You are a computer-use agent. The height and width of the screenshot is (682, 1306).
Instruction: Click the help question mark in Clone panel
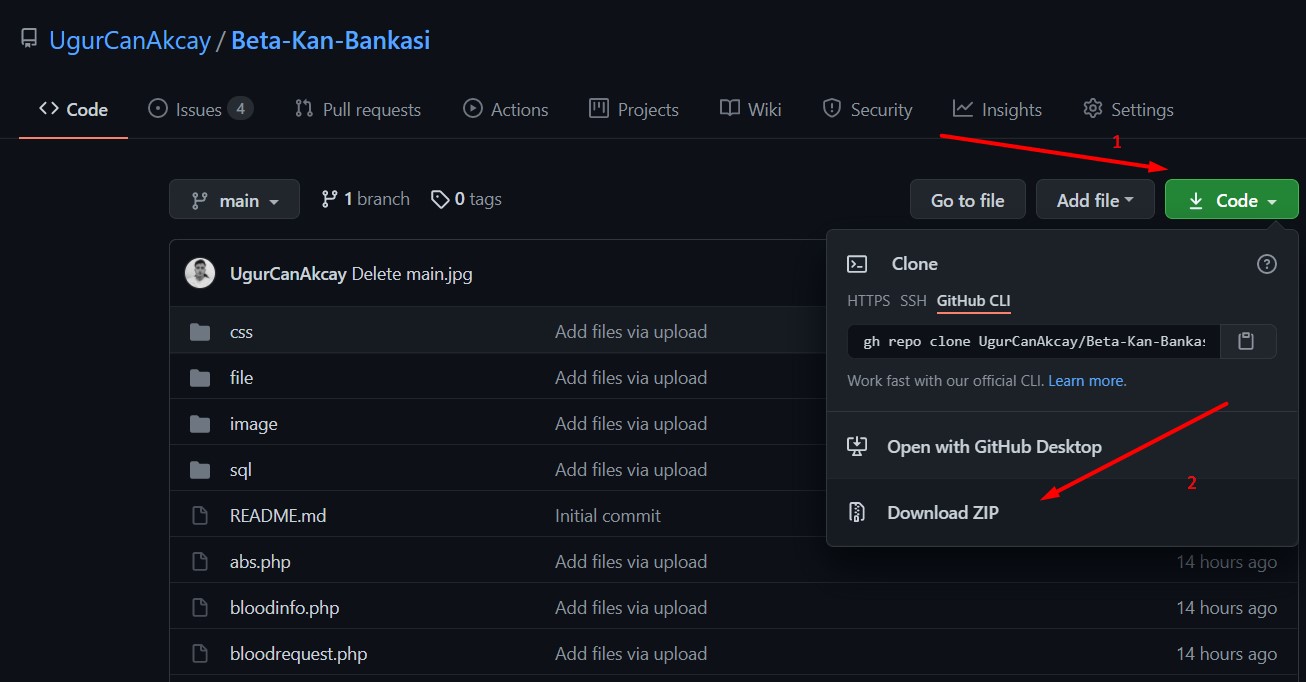pyautogui.click(x=1266, y=263)
